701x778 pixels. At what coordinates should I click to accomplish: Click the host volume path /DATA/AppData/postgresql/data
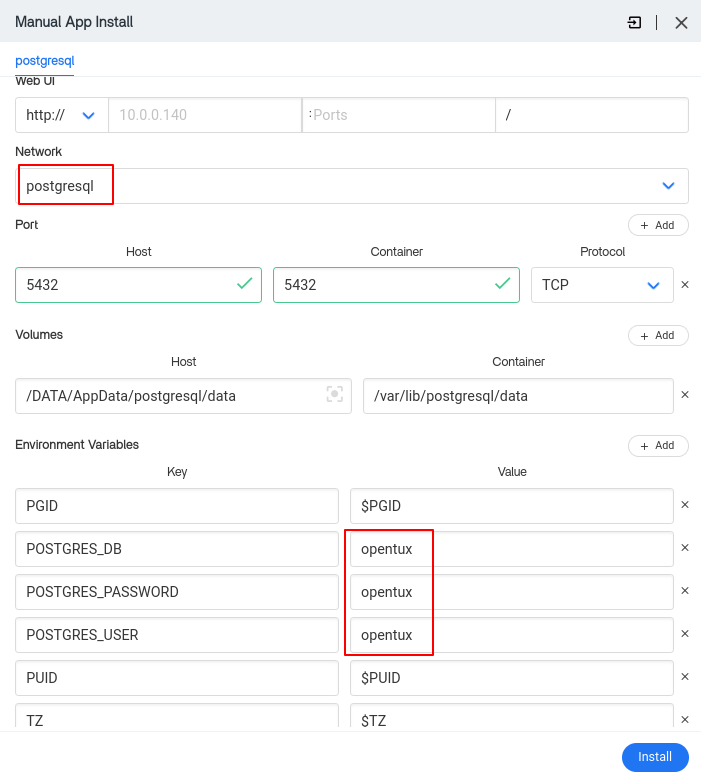184,396
